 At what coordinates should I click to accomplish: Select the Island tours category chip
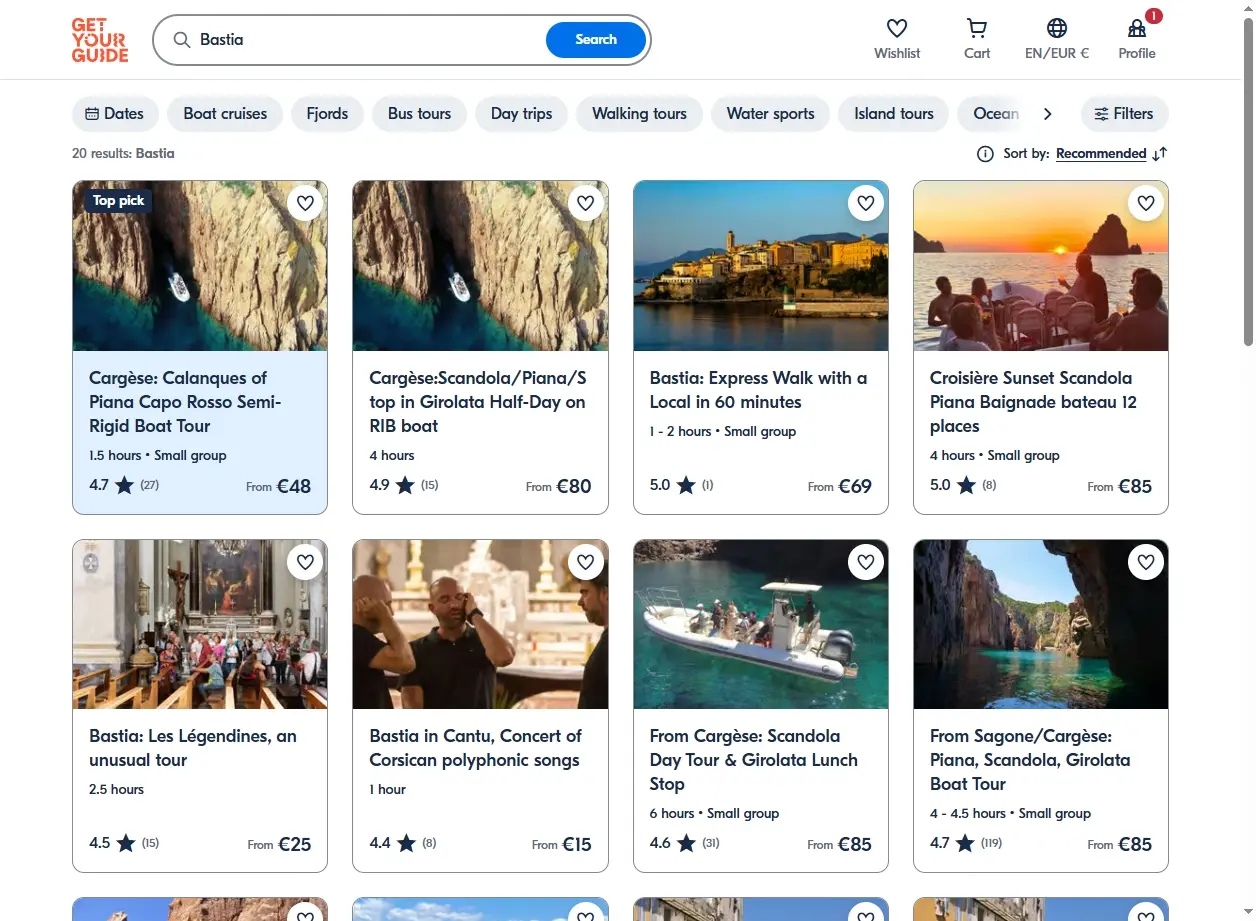[x=894, y=114]
